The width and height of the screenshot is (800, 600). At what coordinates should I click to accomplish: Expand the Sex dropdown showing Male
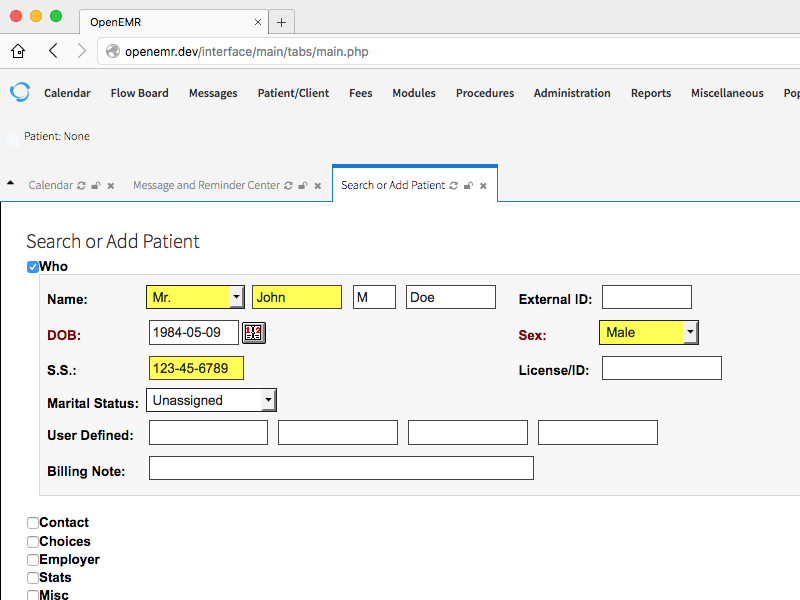point(648,332)
